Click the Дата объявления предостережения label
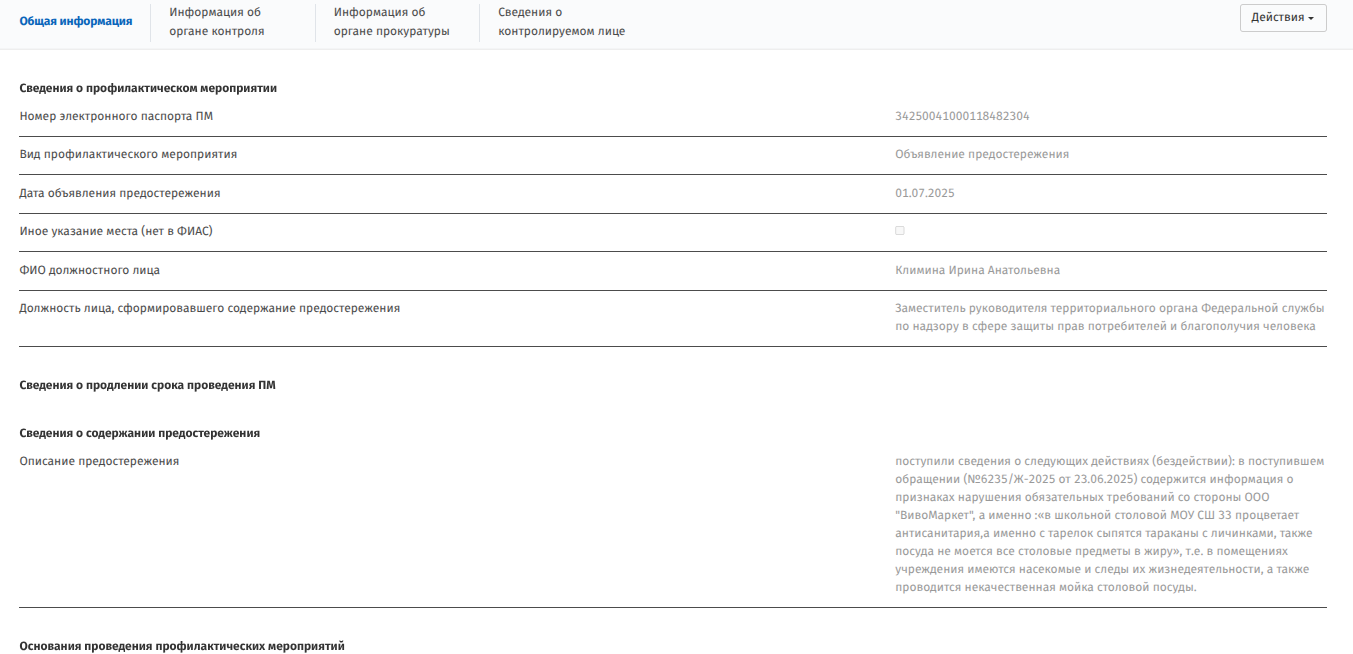The width and height of the screenshot is (1353, 654). 120,193
